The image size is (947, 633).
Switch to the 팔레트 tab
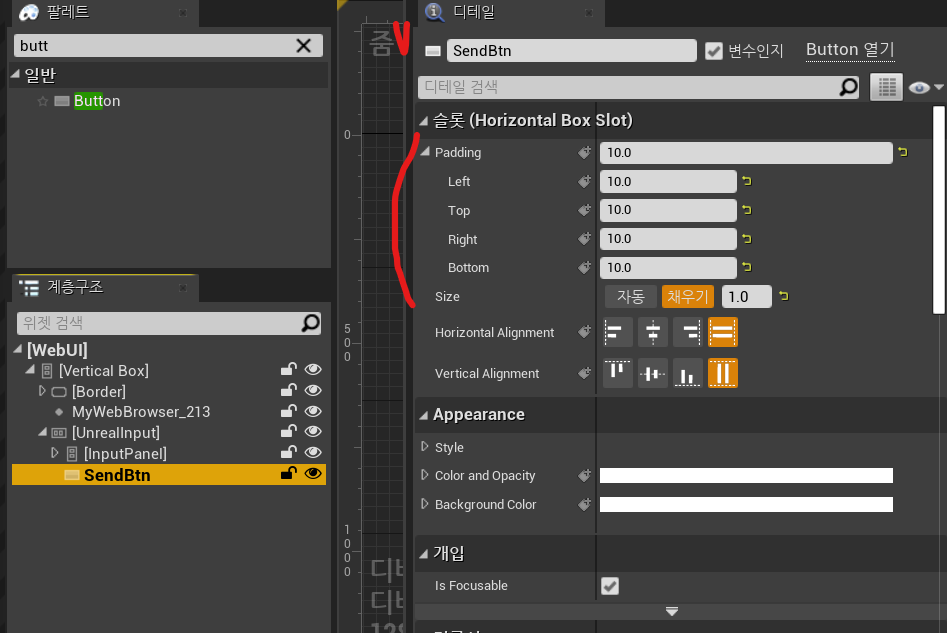coord(68,13)
